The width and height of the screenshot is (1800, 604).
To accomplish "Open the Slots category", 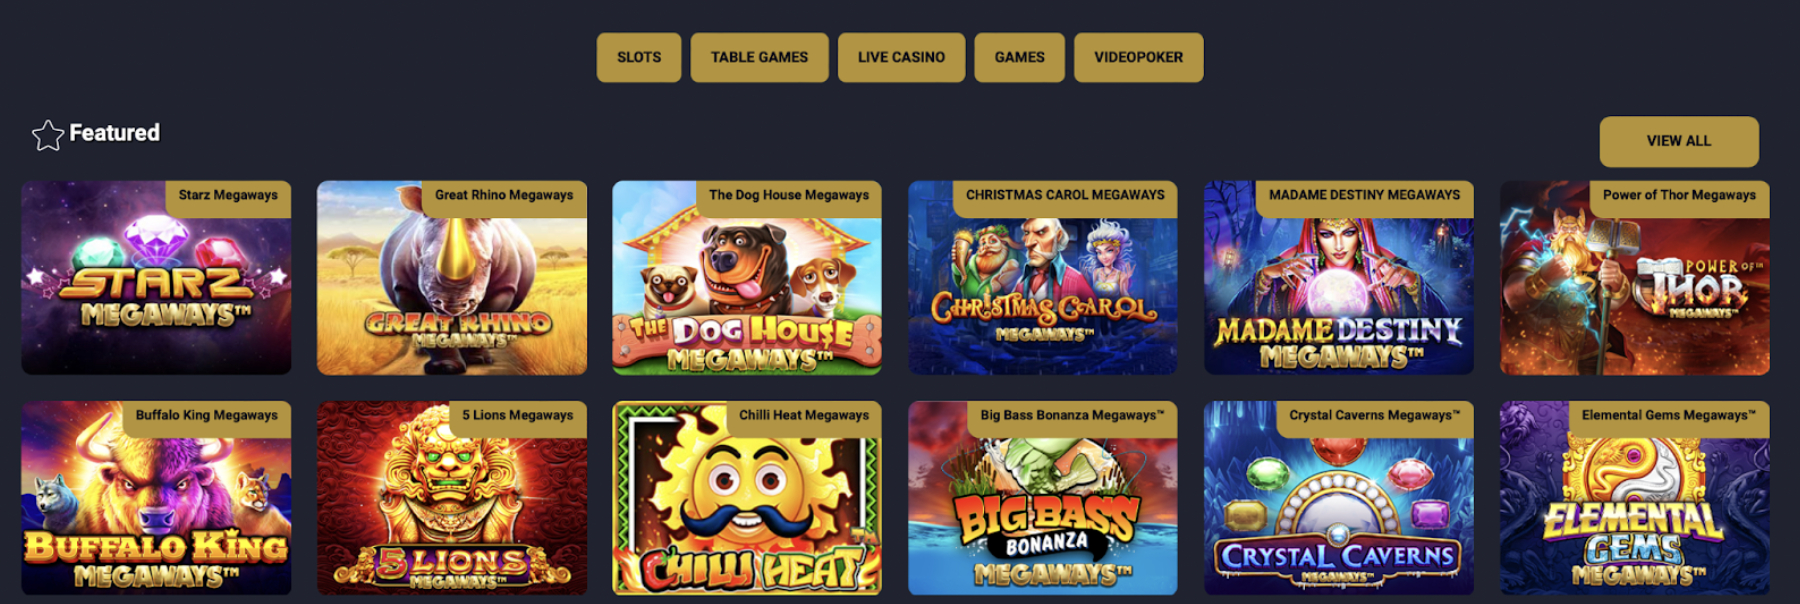I will click(x=639, y=57).
